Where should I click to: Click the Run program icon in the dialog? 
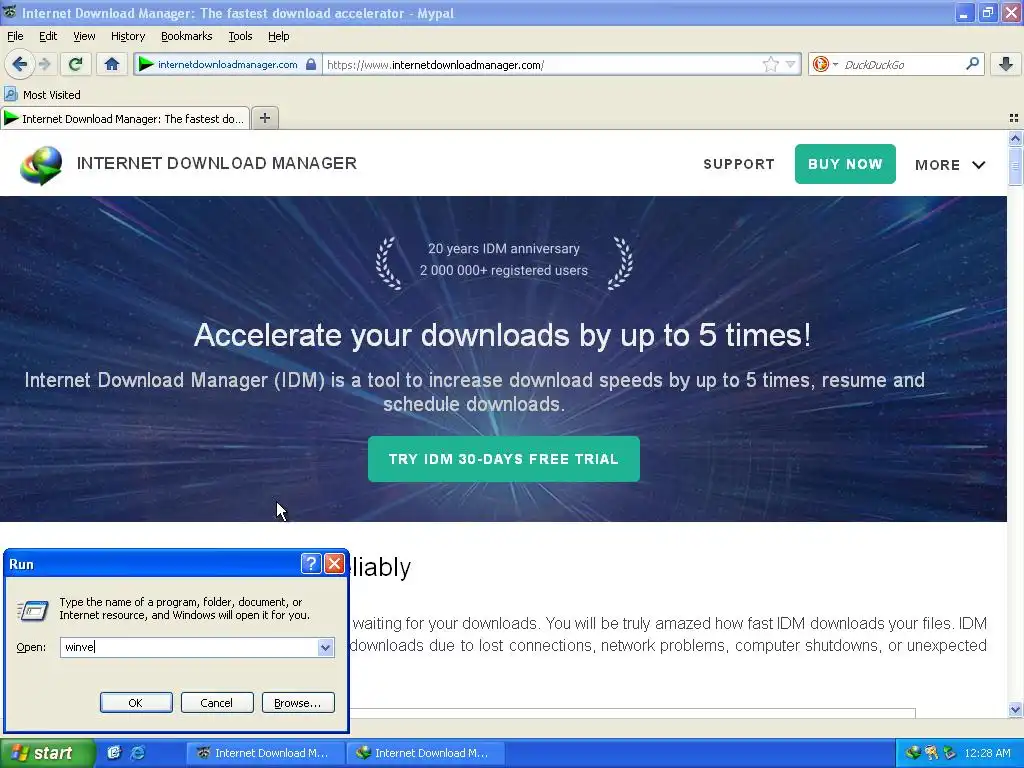pyautogui.click(x=32, y=610)
